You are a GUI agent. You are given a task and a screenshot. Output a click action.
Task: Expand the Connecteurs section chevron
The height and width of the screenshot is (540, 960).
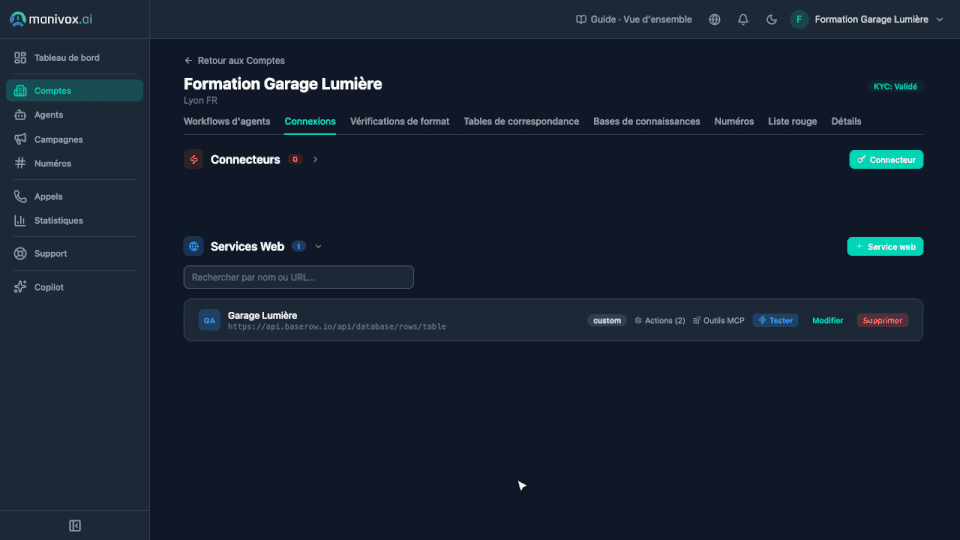click(315, 159)
